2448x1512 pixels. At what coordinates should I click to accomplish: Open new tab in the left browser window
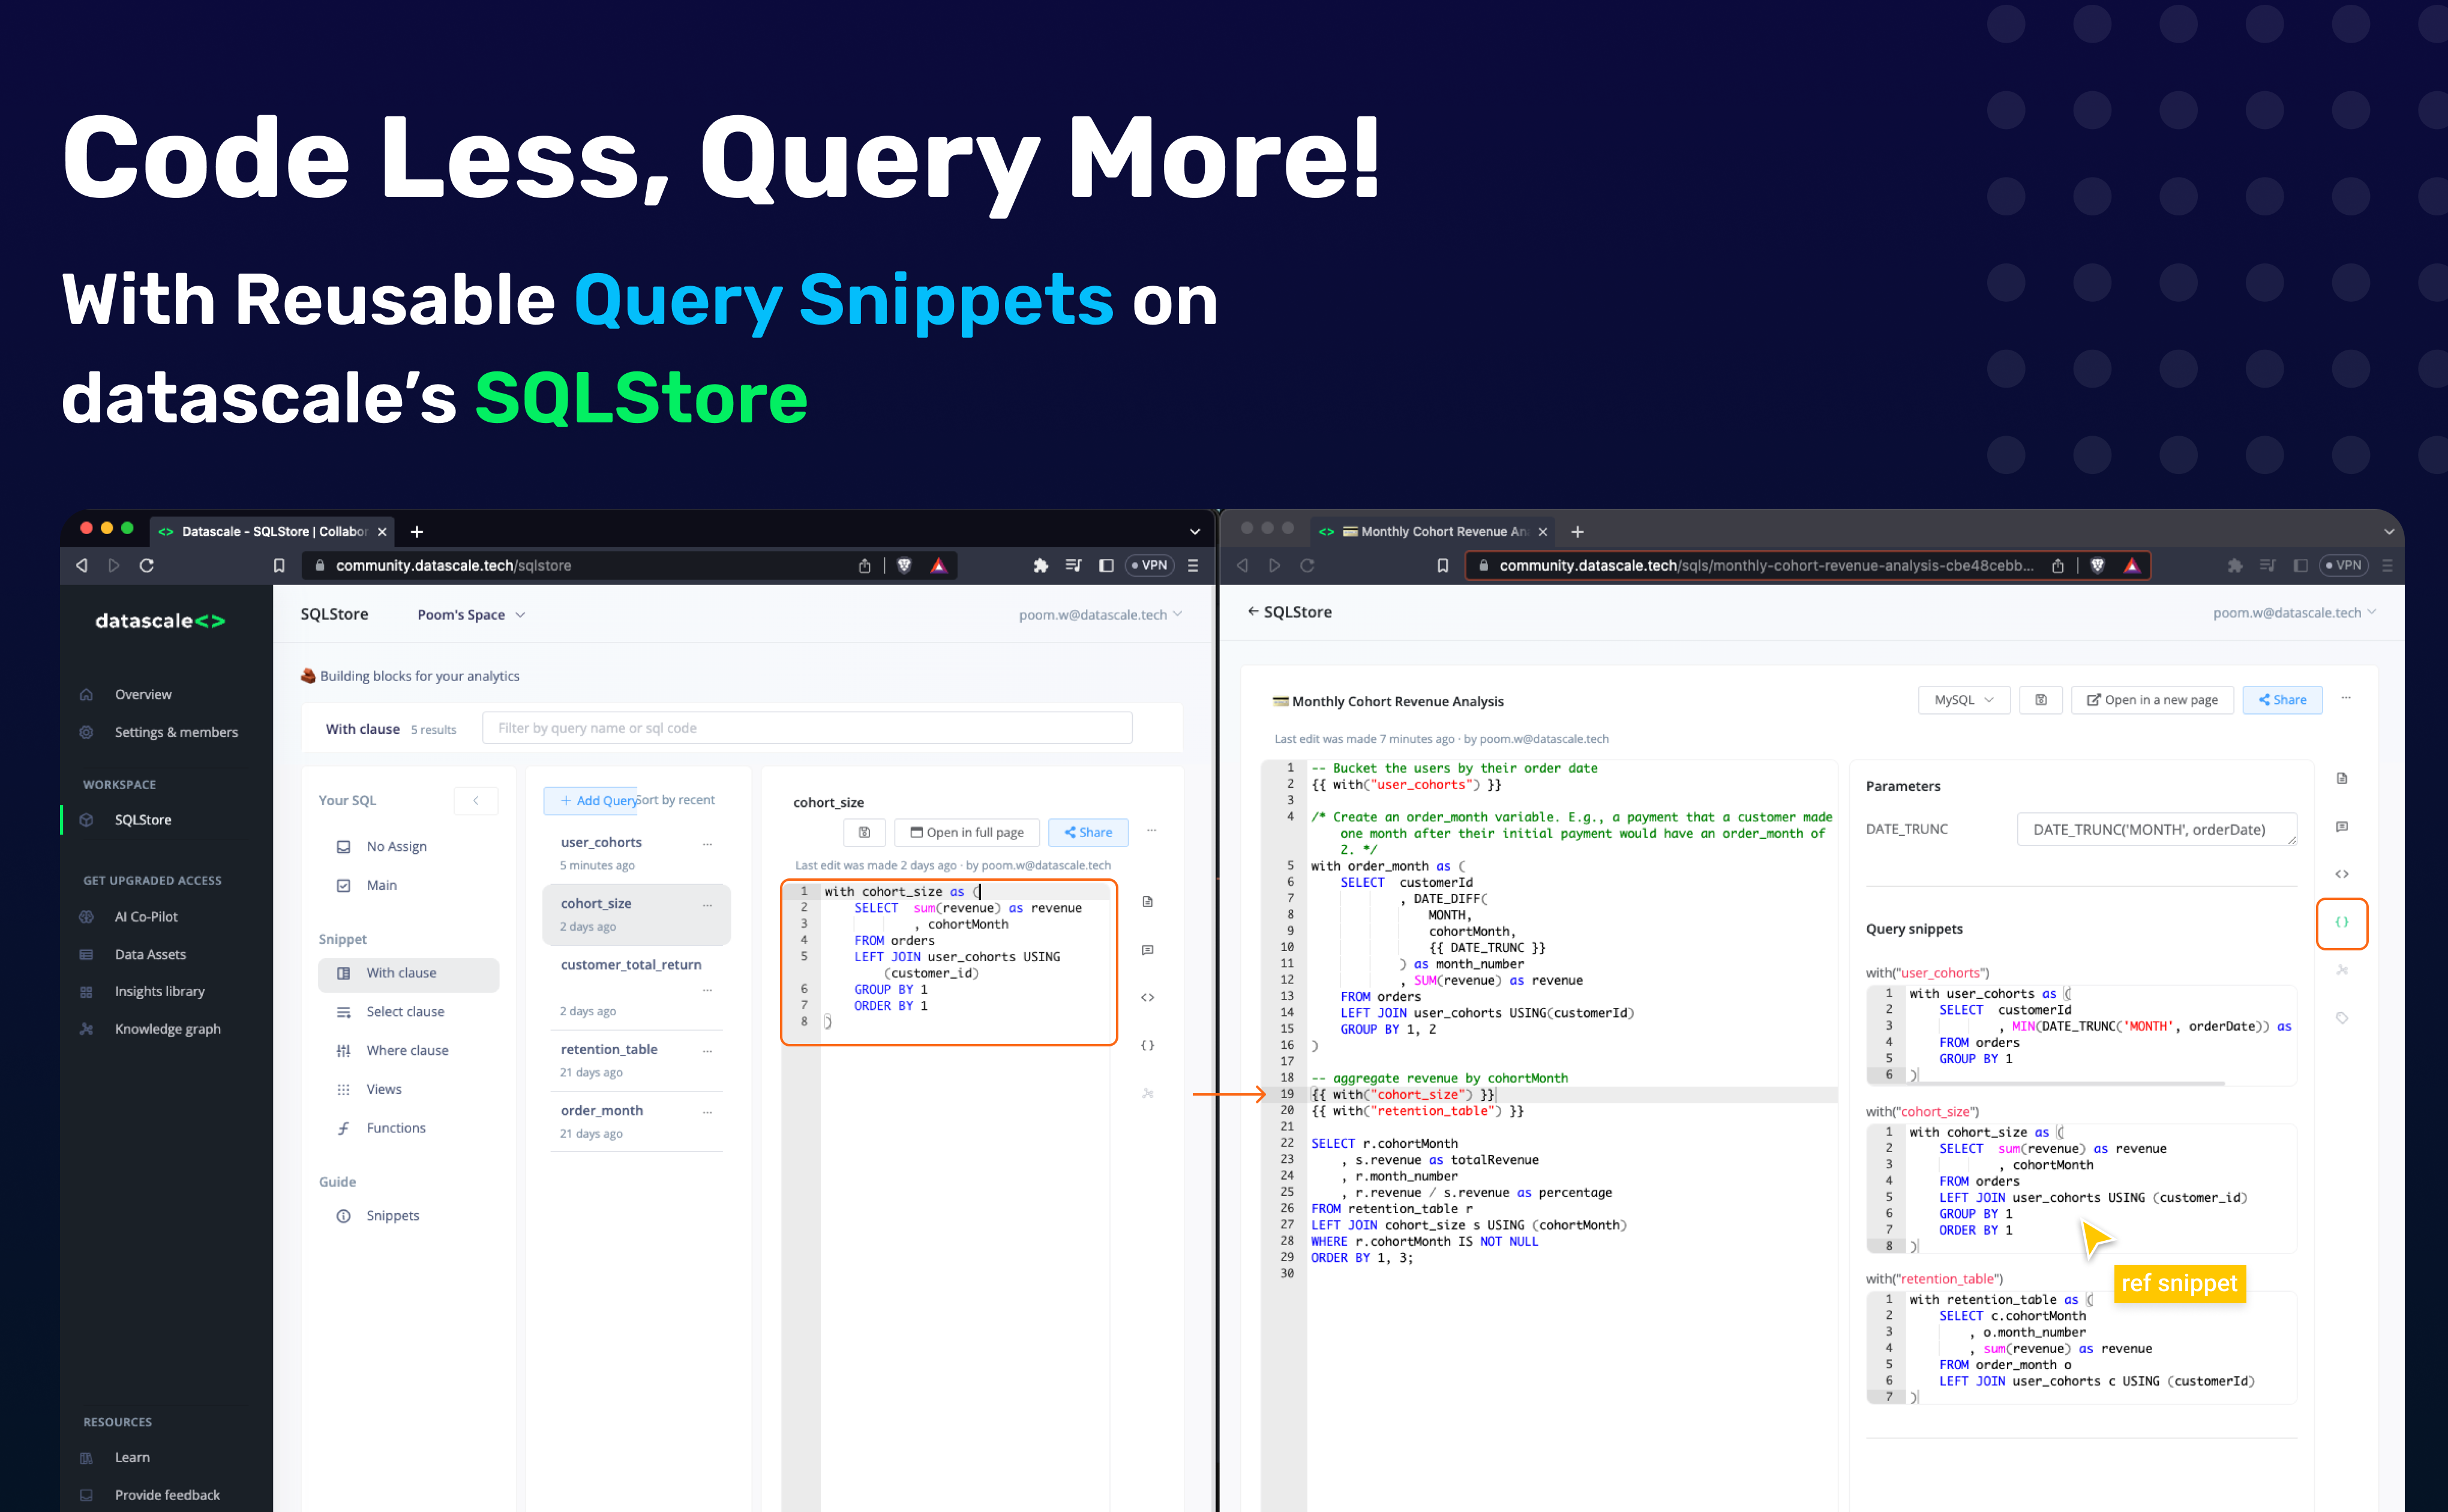point(417,531)
